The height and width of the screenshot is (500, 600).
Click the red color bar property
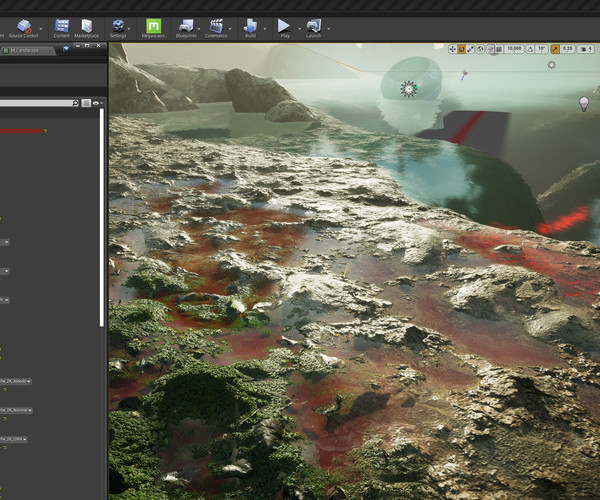pos(21,131)
